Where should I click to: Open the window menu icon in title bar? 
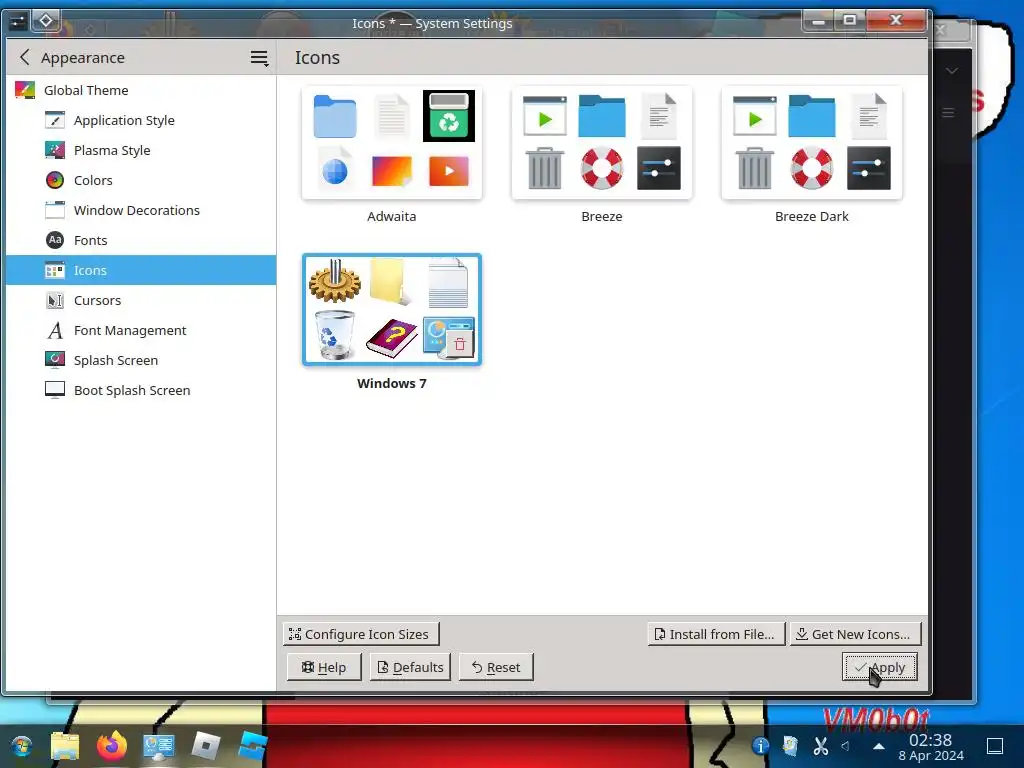click(x=18, y=22)
